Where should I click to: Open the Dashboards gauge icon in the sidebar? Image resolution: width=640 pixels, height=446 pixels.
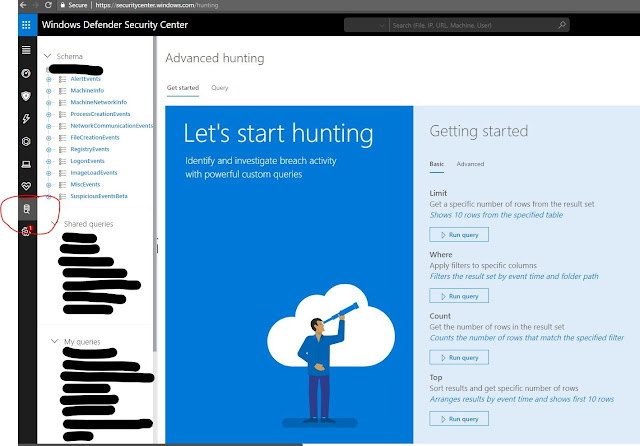26,73
